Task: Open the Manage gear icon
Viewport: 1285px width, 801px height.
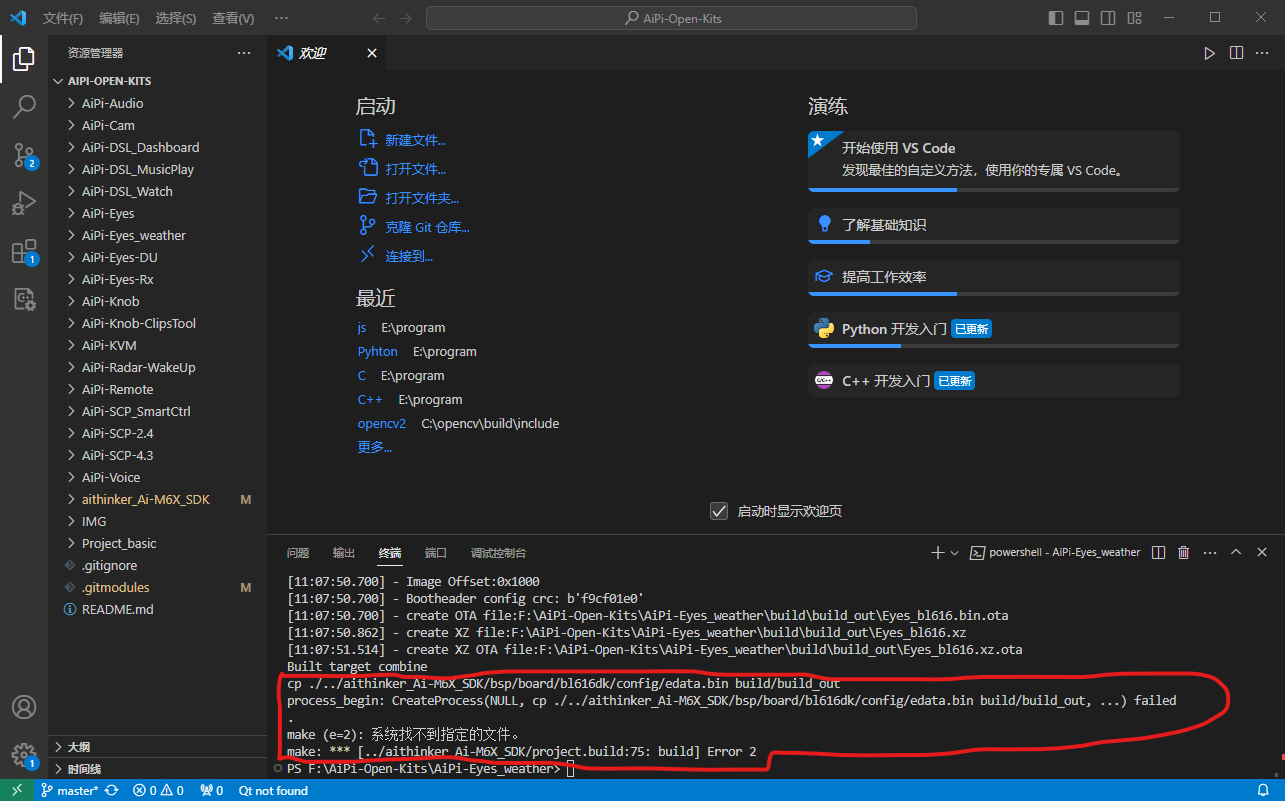Action: (x=24, y=755)
